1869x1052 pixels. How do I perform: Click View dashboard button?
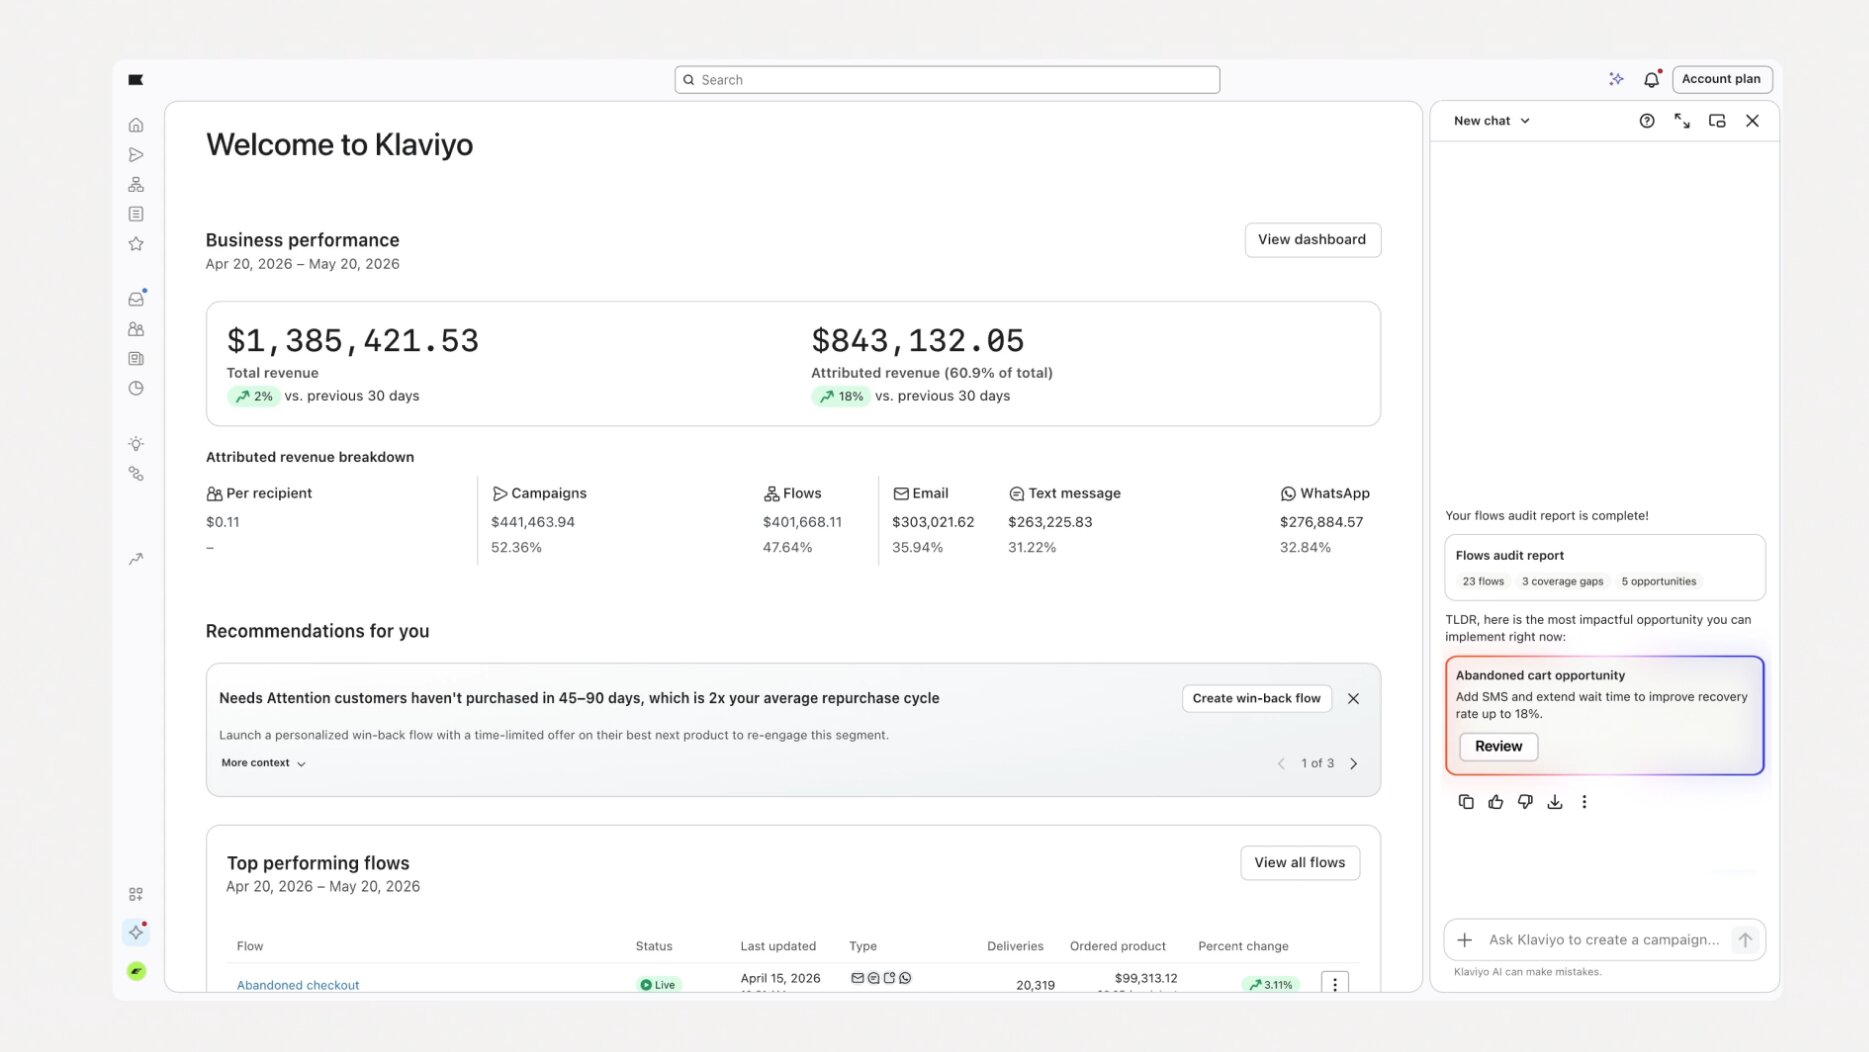pos(1312,240)
